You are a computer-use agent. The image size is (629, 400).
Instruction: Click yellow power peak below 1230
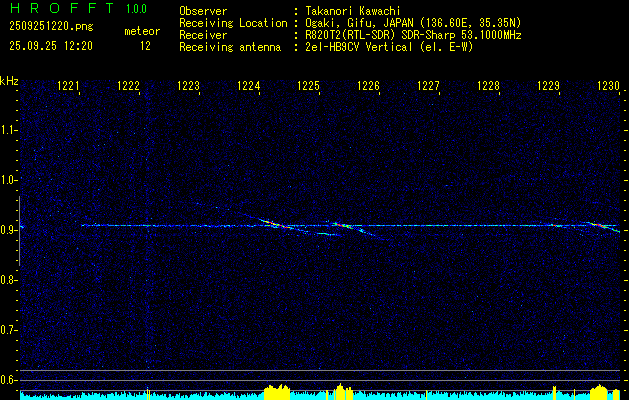pos(601,392)
